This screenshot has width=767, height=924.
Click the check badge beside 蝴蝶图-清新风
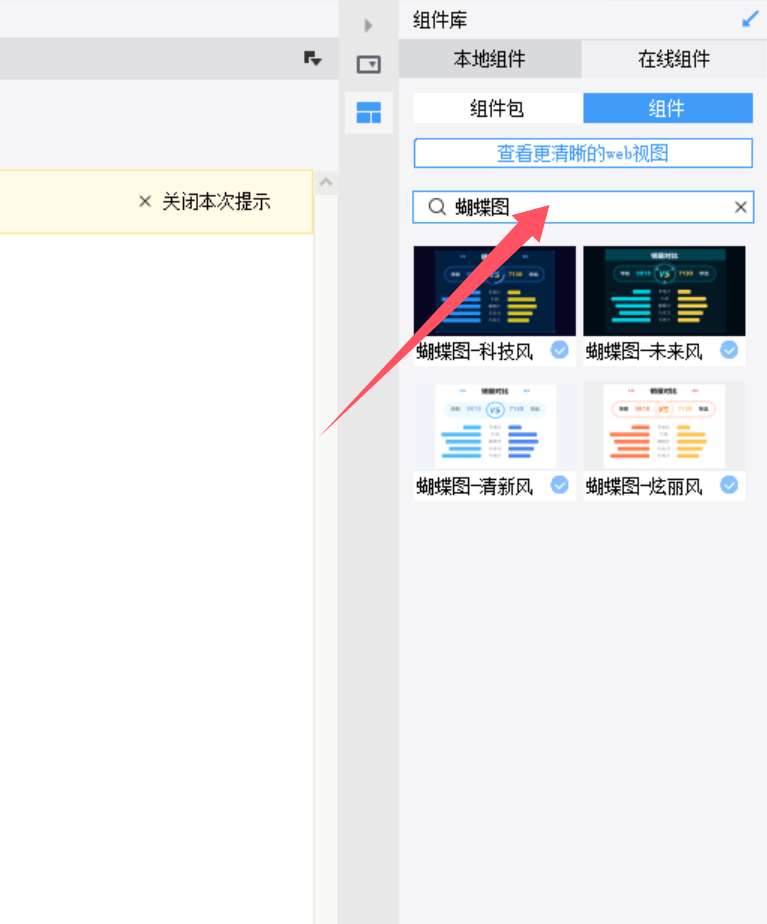point(560,485)
